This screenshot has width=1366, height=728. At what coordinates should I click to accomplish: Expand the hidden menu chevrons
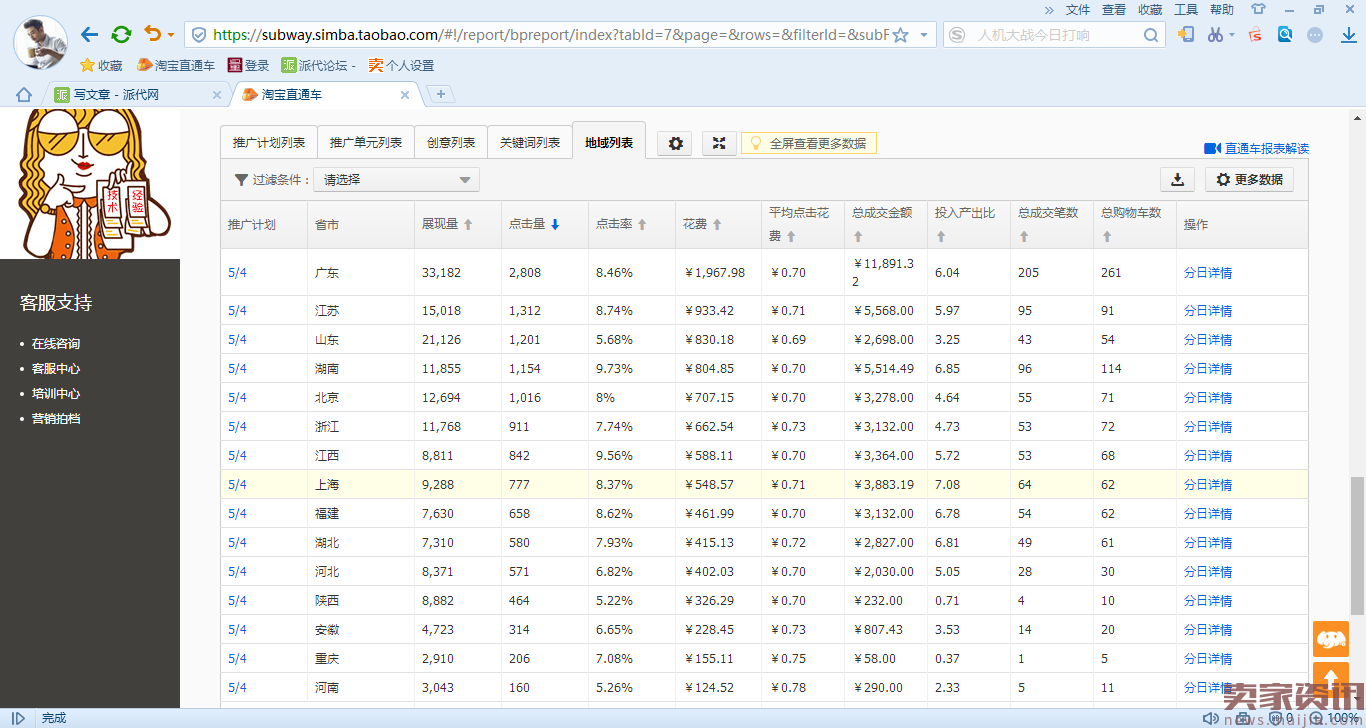point(1049,9)
